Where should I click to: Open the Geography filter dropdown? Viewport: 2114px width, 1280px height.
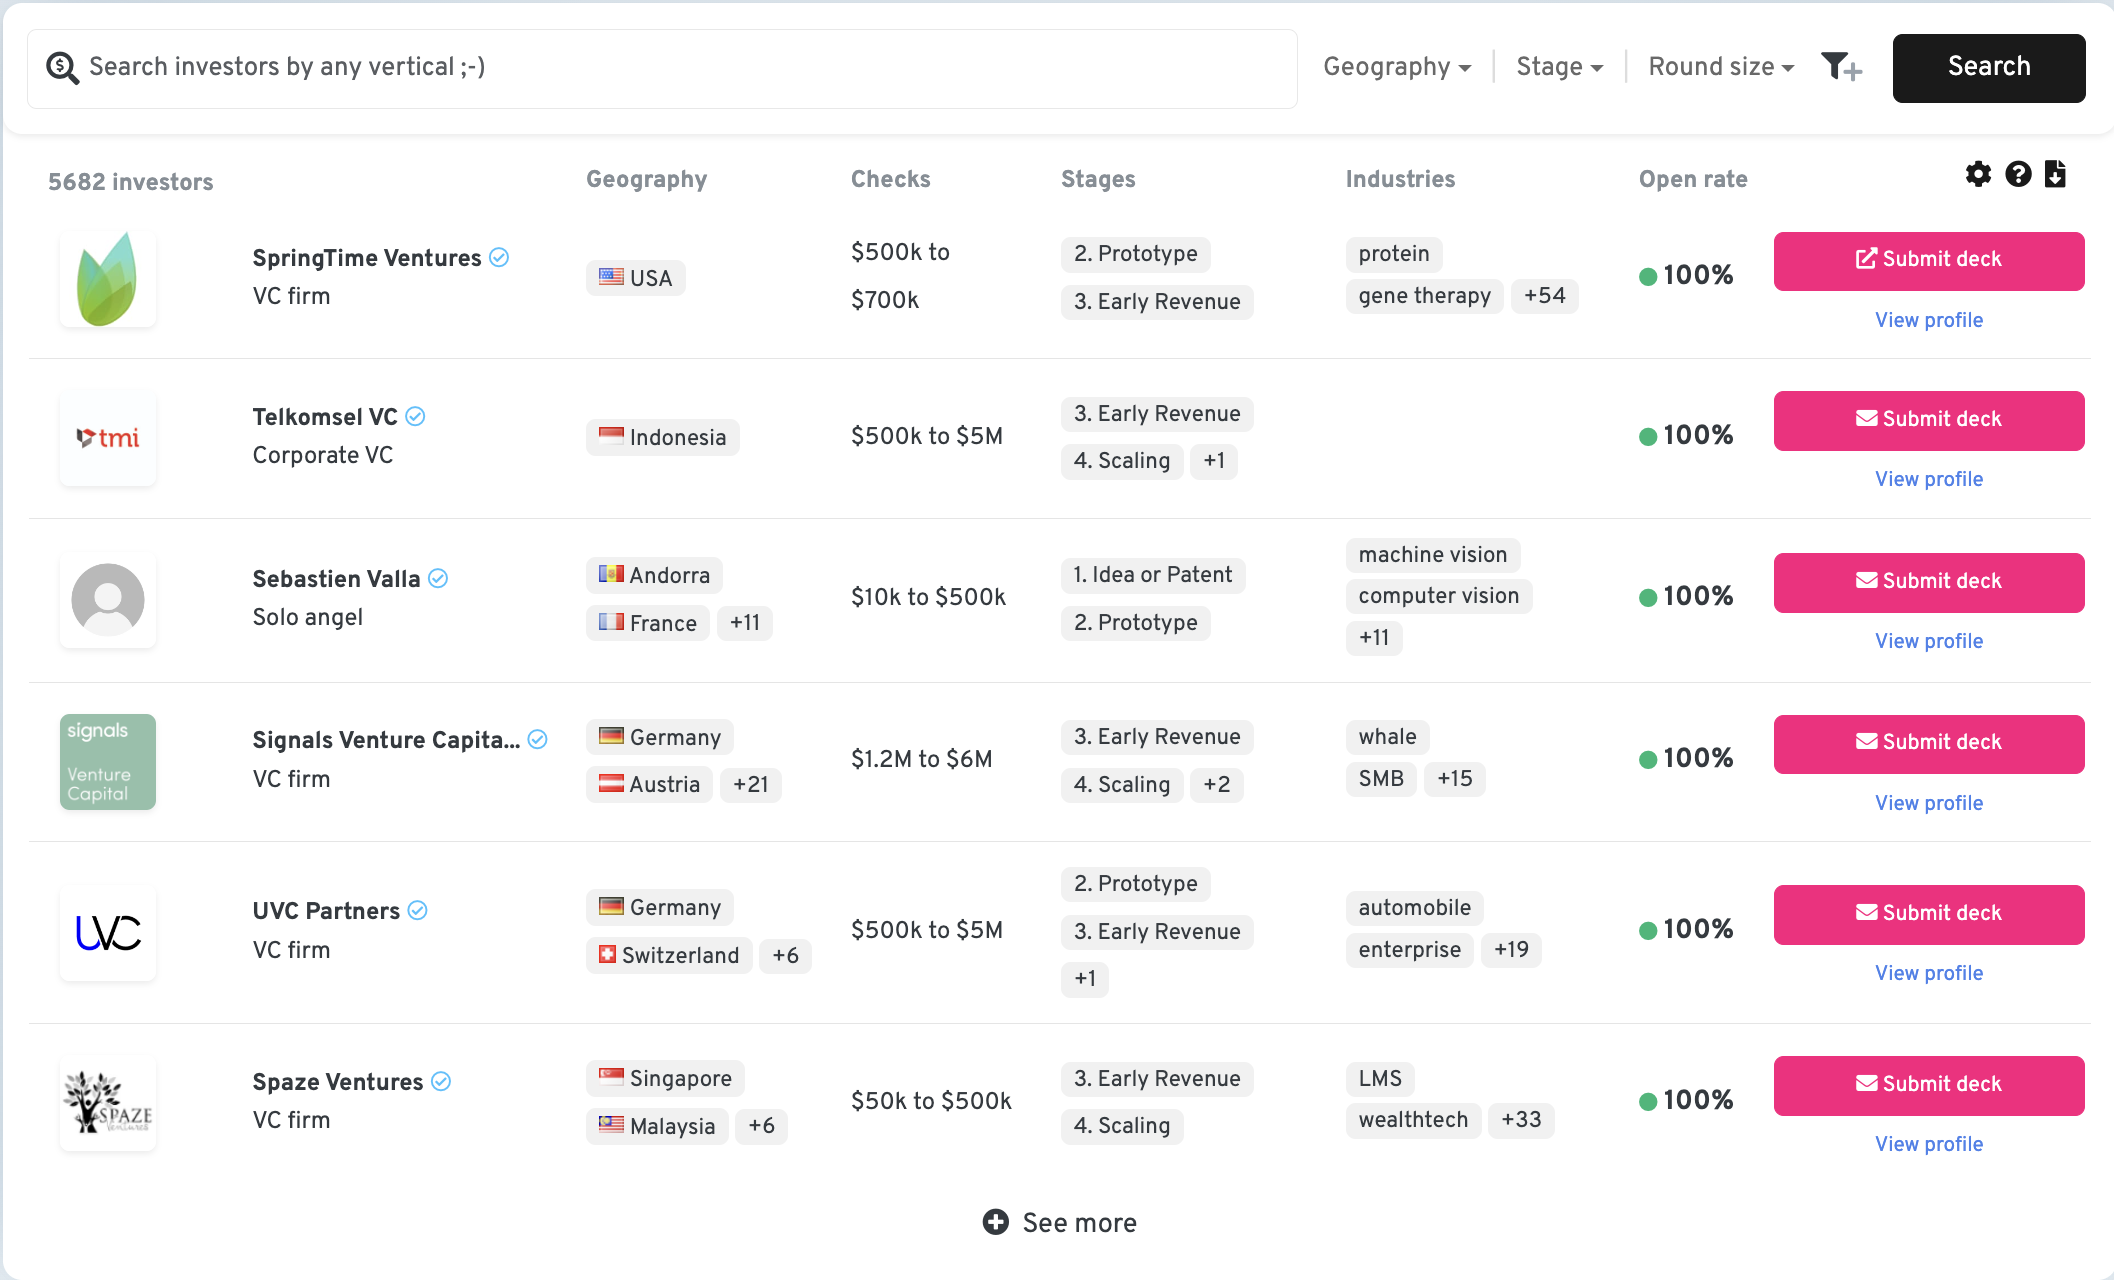click(1397, 67)
